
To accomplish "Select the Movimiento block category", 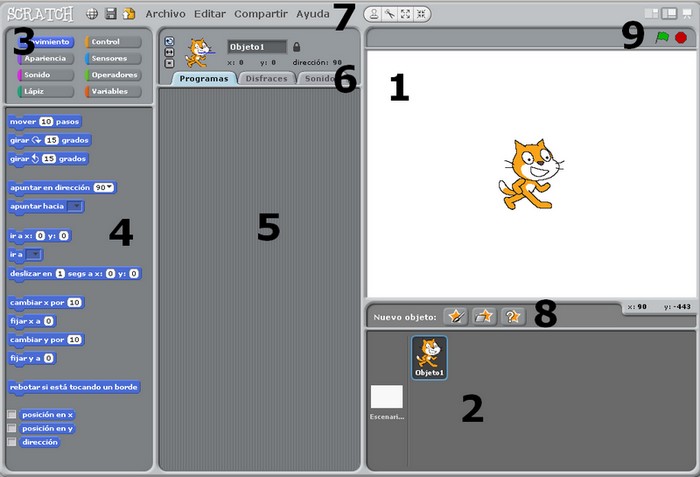I will [46, 42].
